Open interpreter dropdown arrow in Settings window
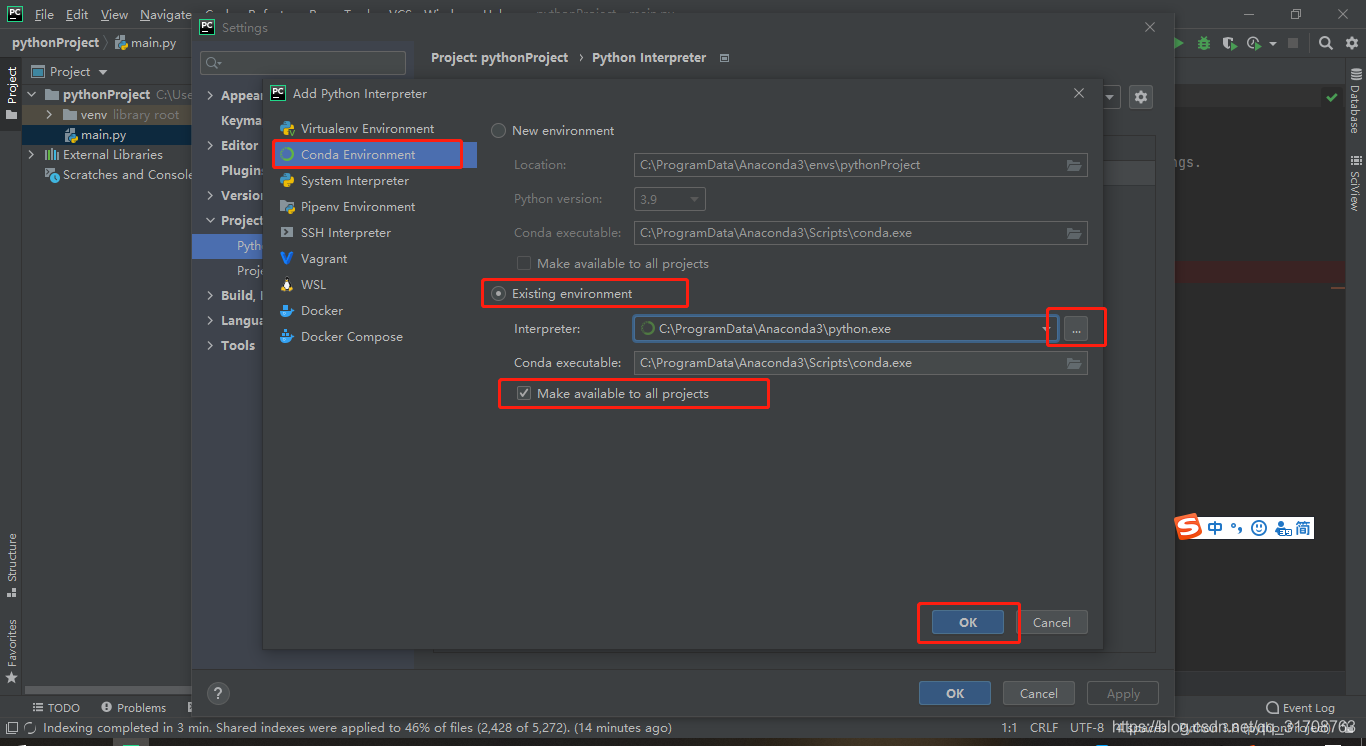This screenshot has width=1366, height=746. click(1111, 97)
